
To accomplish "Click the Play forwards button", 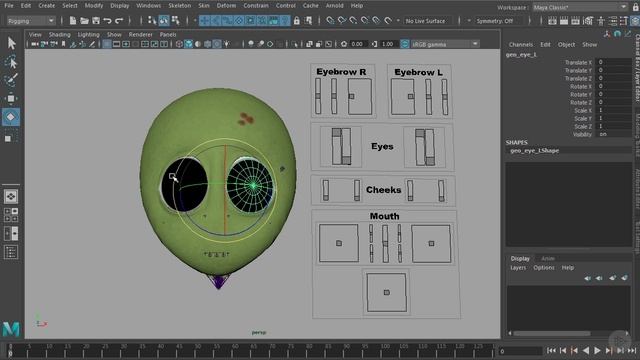I will [x=597, y=350].
